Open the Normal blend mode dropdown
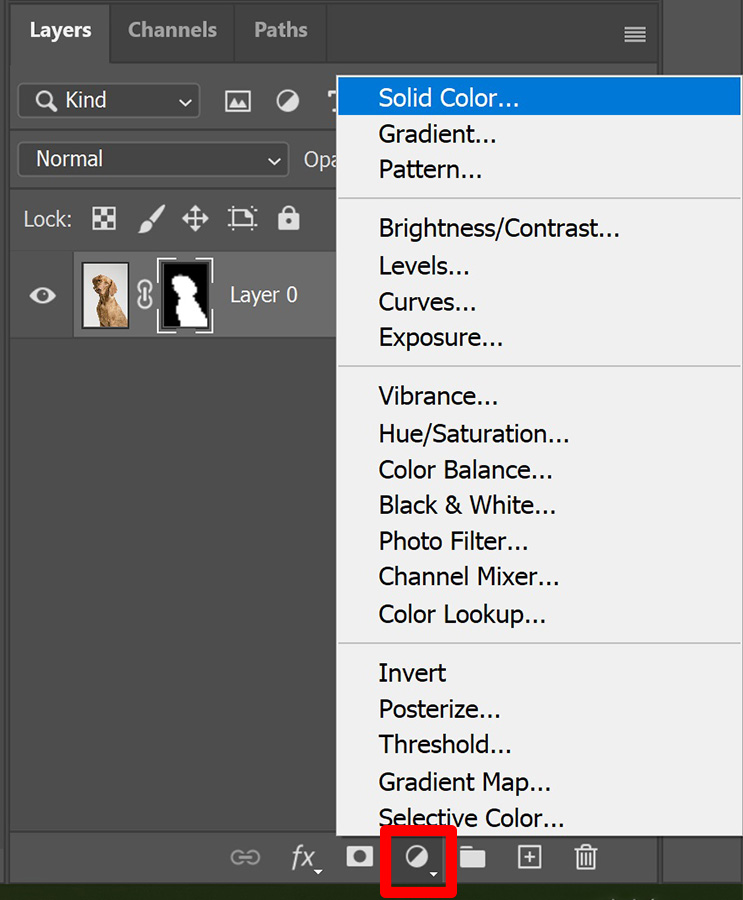 point(153,160)
